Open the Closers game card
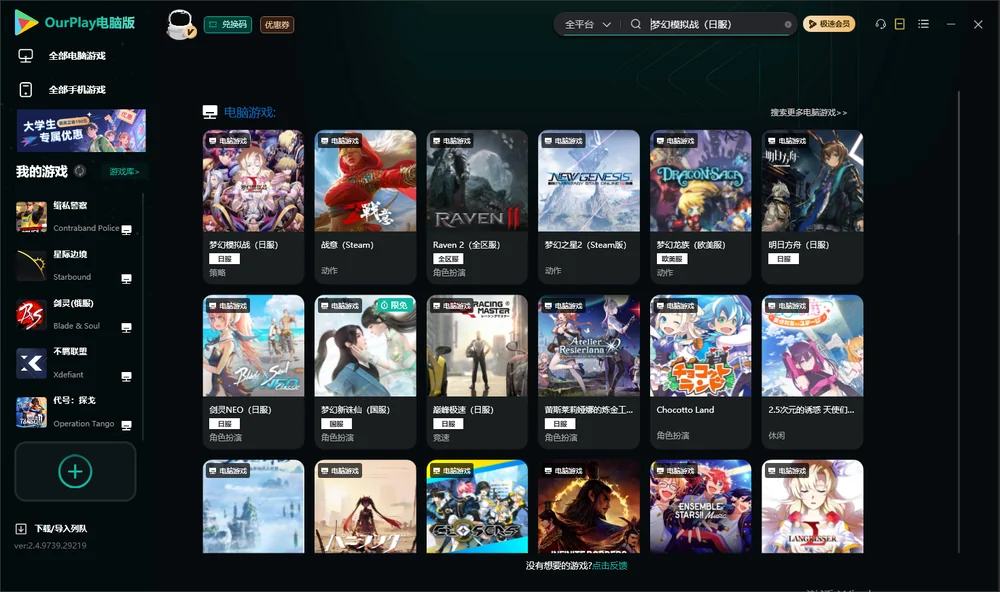The width and height of the screenshot is (1000, 592). tap(477, 507)
